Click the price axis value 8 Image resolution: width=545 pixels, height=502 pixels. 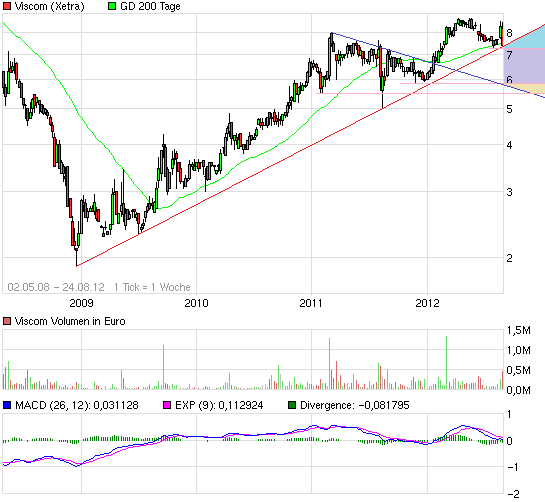(509, 33)
